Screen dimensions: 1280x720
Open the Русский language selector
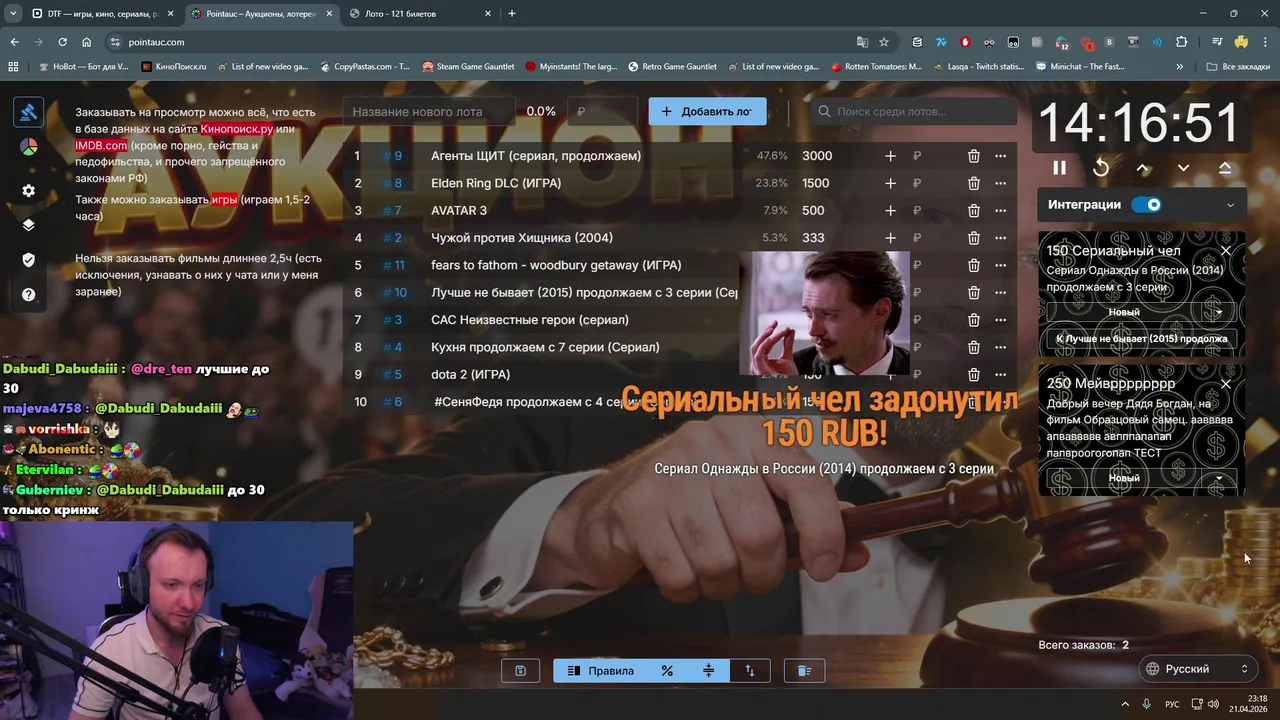pyautogui.click(x=1197, y=669)
